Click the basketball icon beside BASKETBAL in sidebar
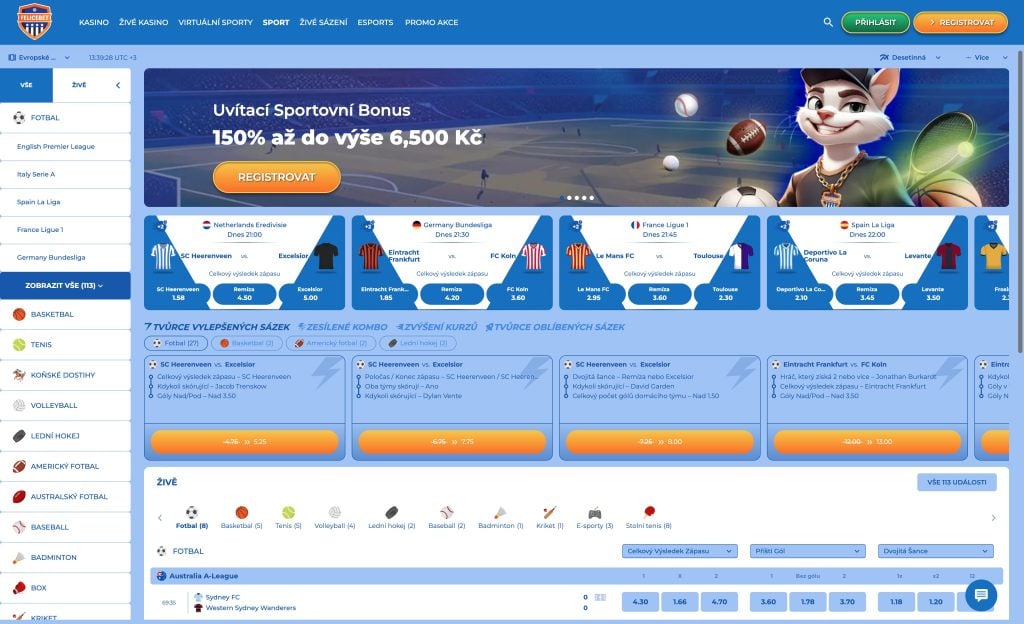This screenshot has width=1024, height=624. (x=19, y=315)
